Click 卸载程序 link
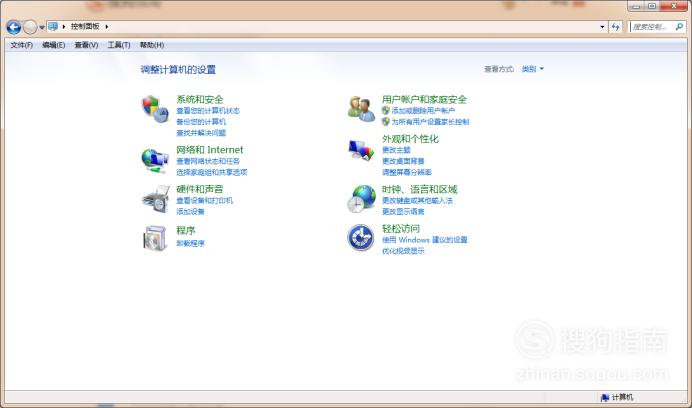Screen dimensions: 692x408 190,243
